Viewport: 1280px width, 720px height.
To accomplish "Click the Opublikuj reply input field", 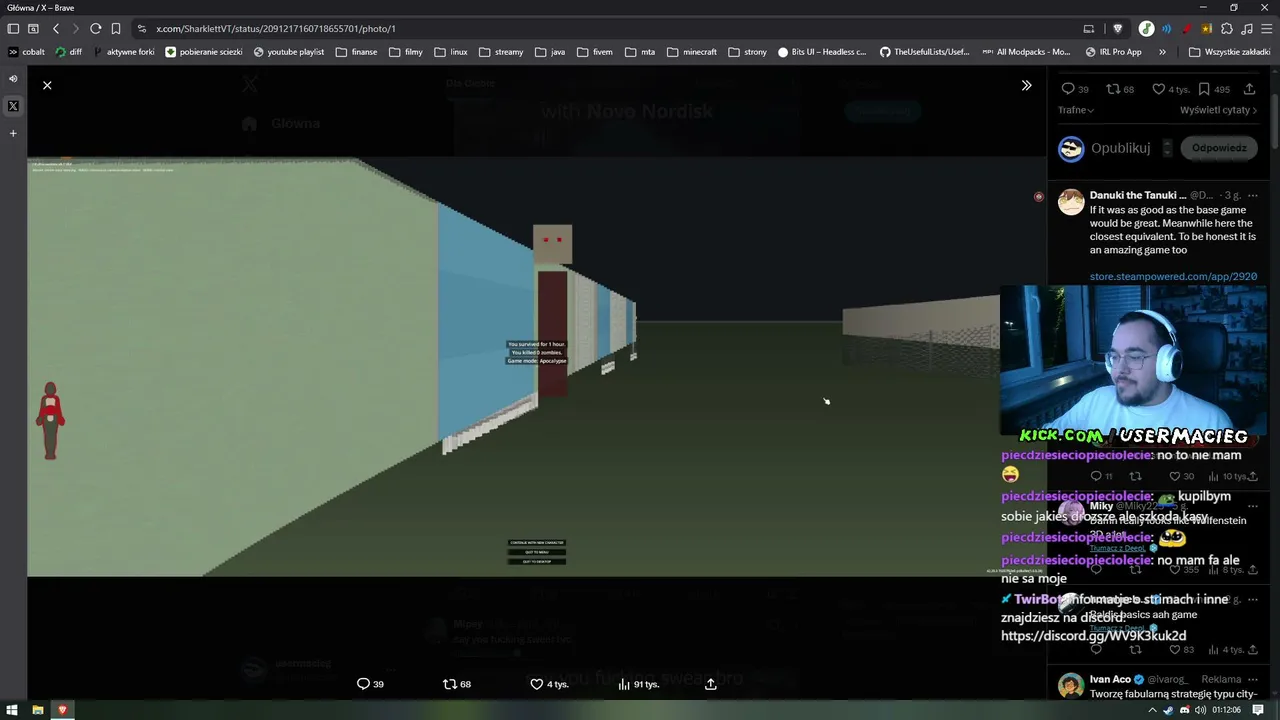I will [x=1121, y=148].
